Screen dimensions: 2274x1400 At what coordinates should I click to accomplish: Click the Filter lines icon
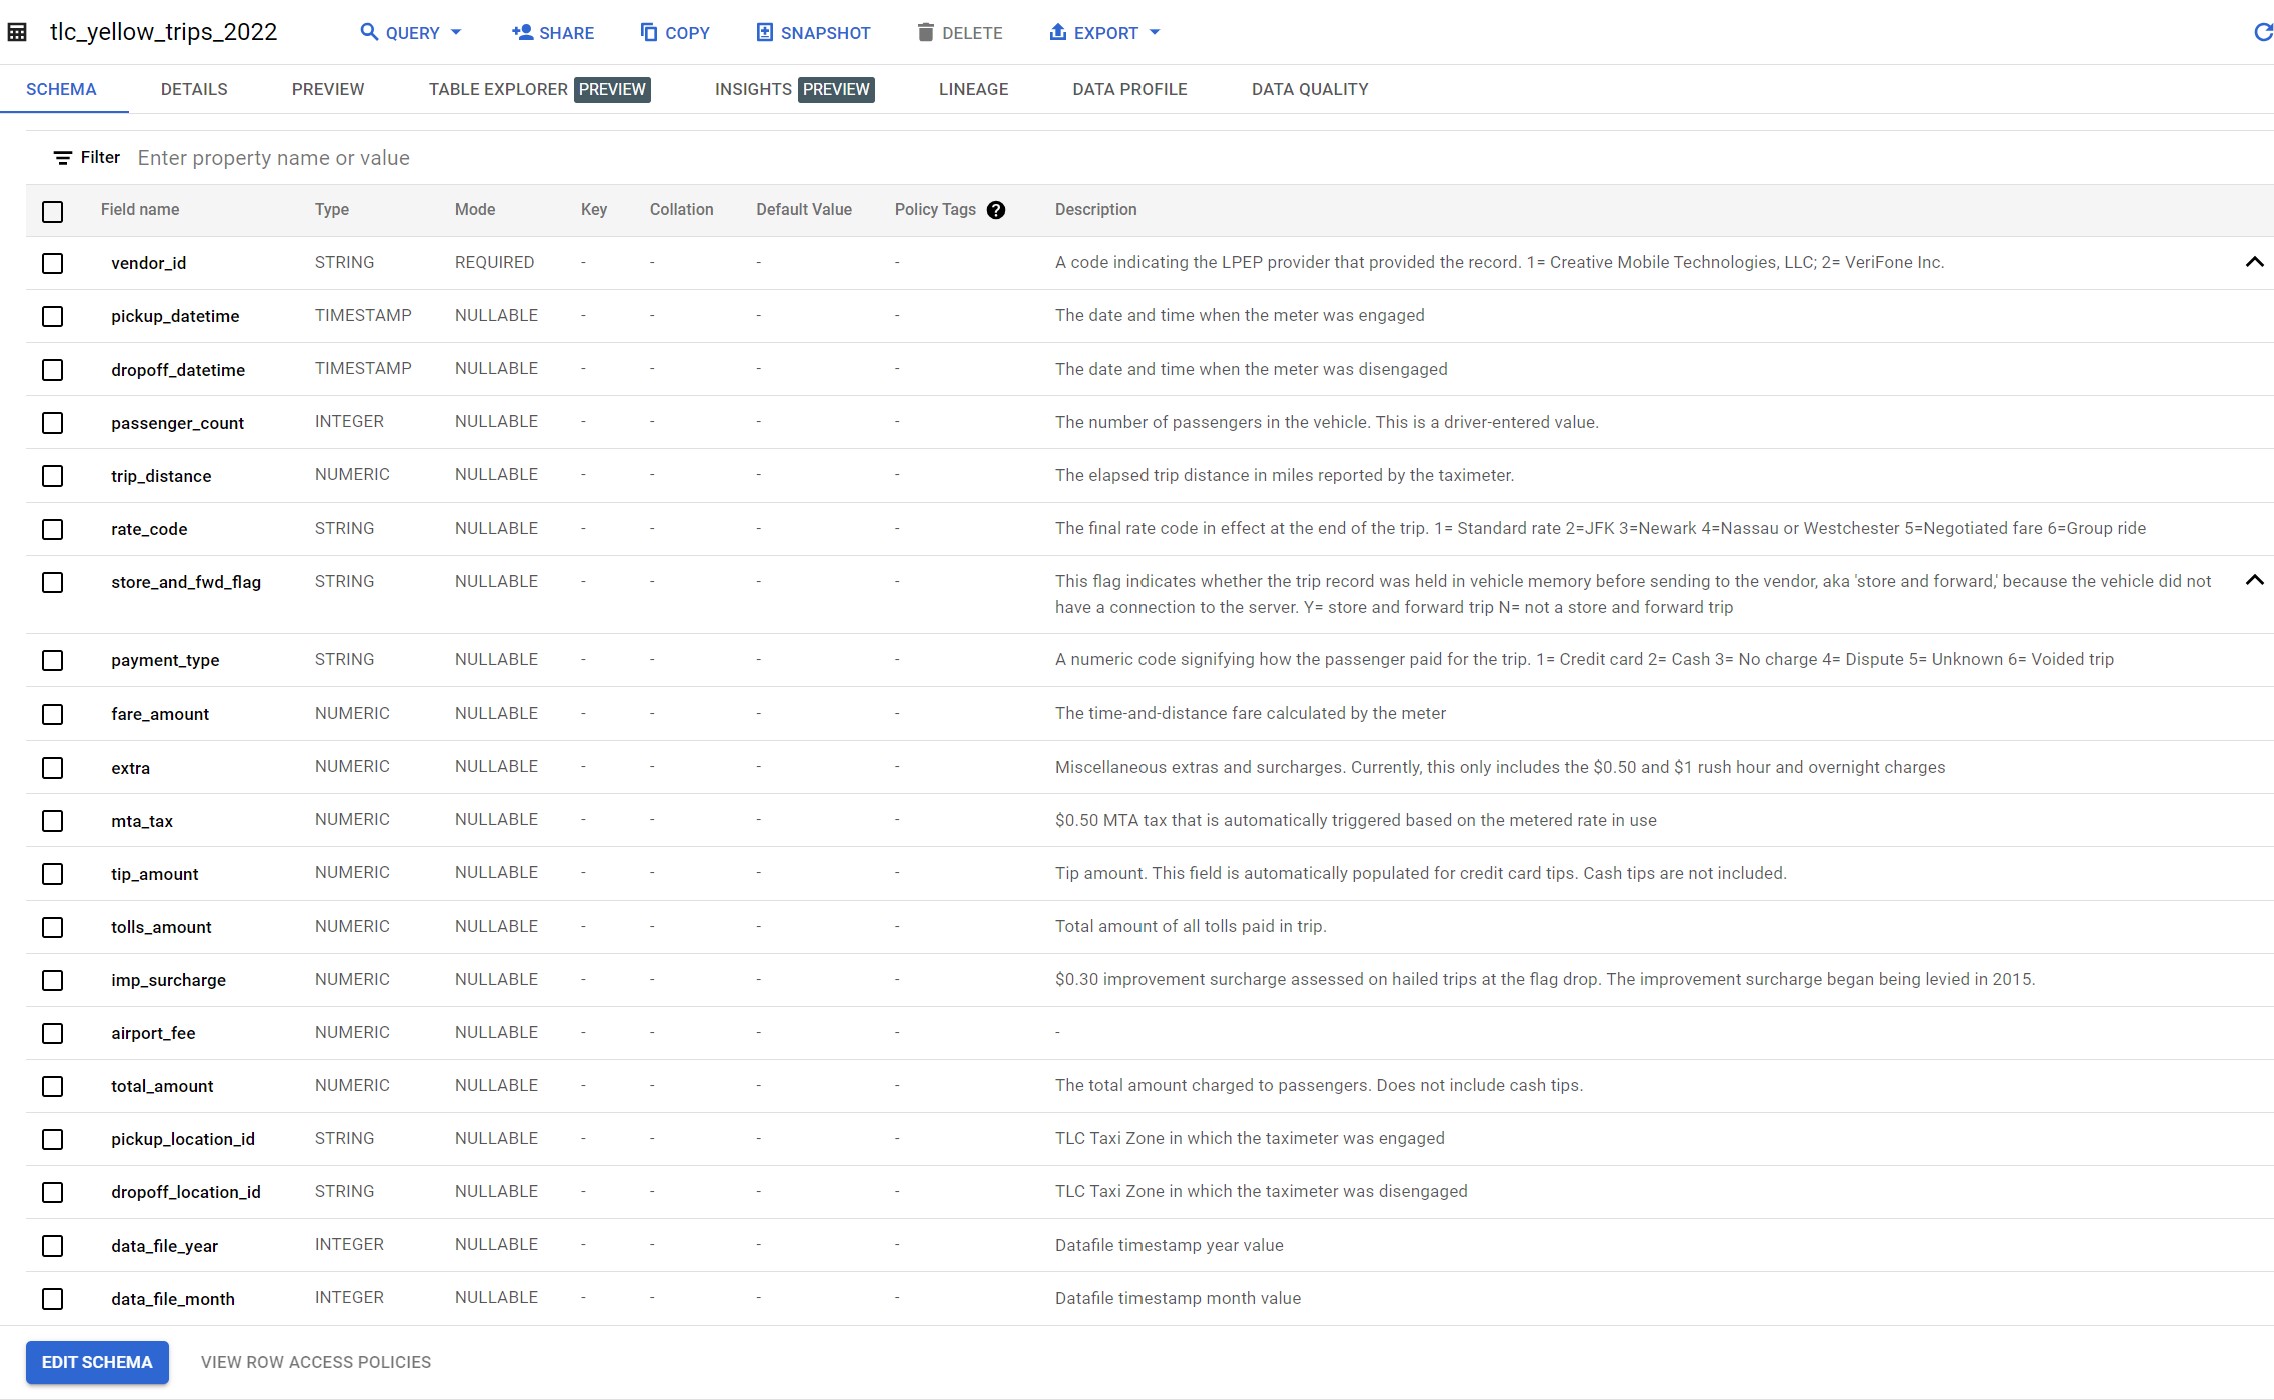(63, 158)
